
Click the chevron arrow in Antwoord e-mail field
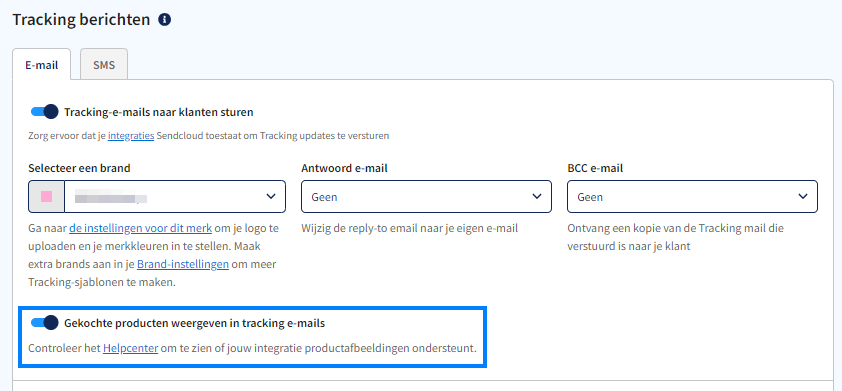[x=537, y=197]
